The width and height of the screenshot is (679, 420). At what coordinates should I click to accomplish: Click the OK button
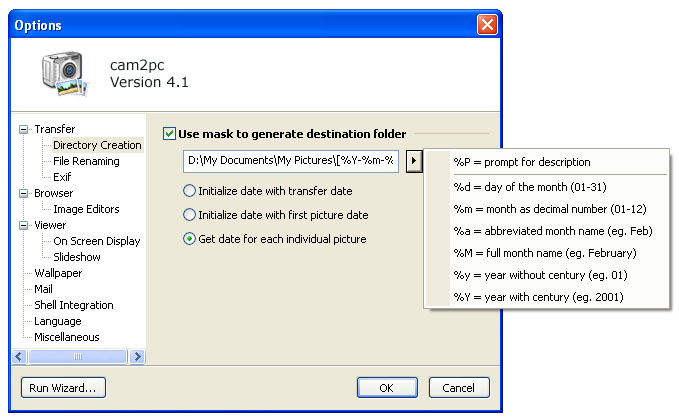[x=387, y=388]
